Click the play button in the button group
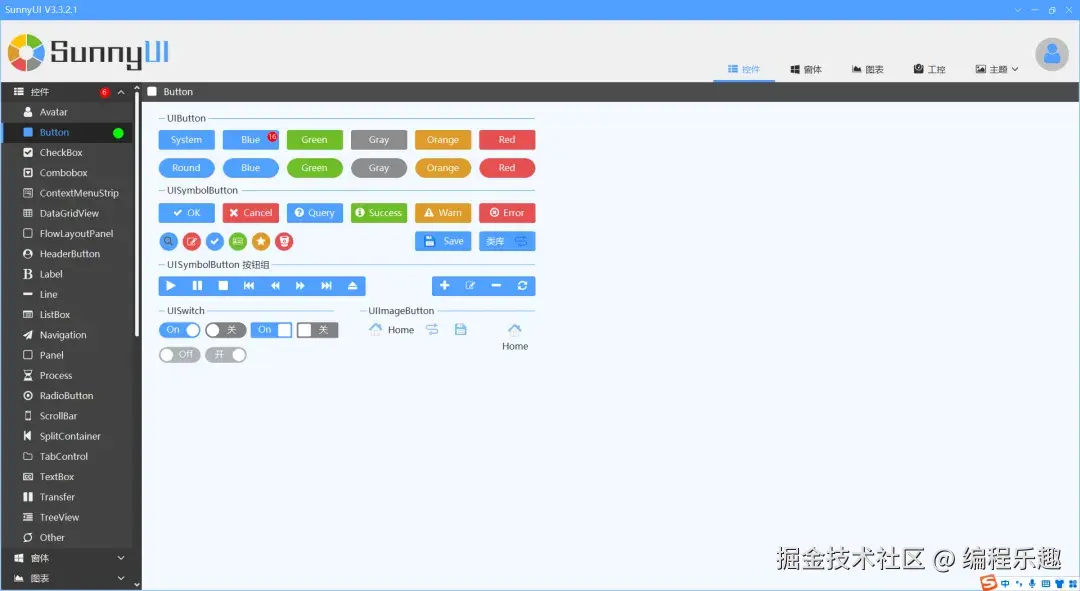 pyautogui.click(x=171, y=285)
